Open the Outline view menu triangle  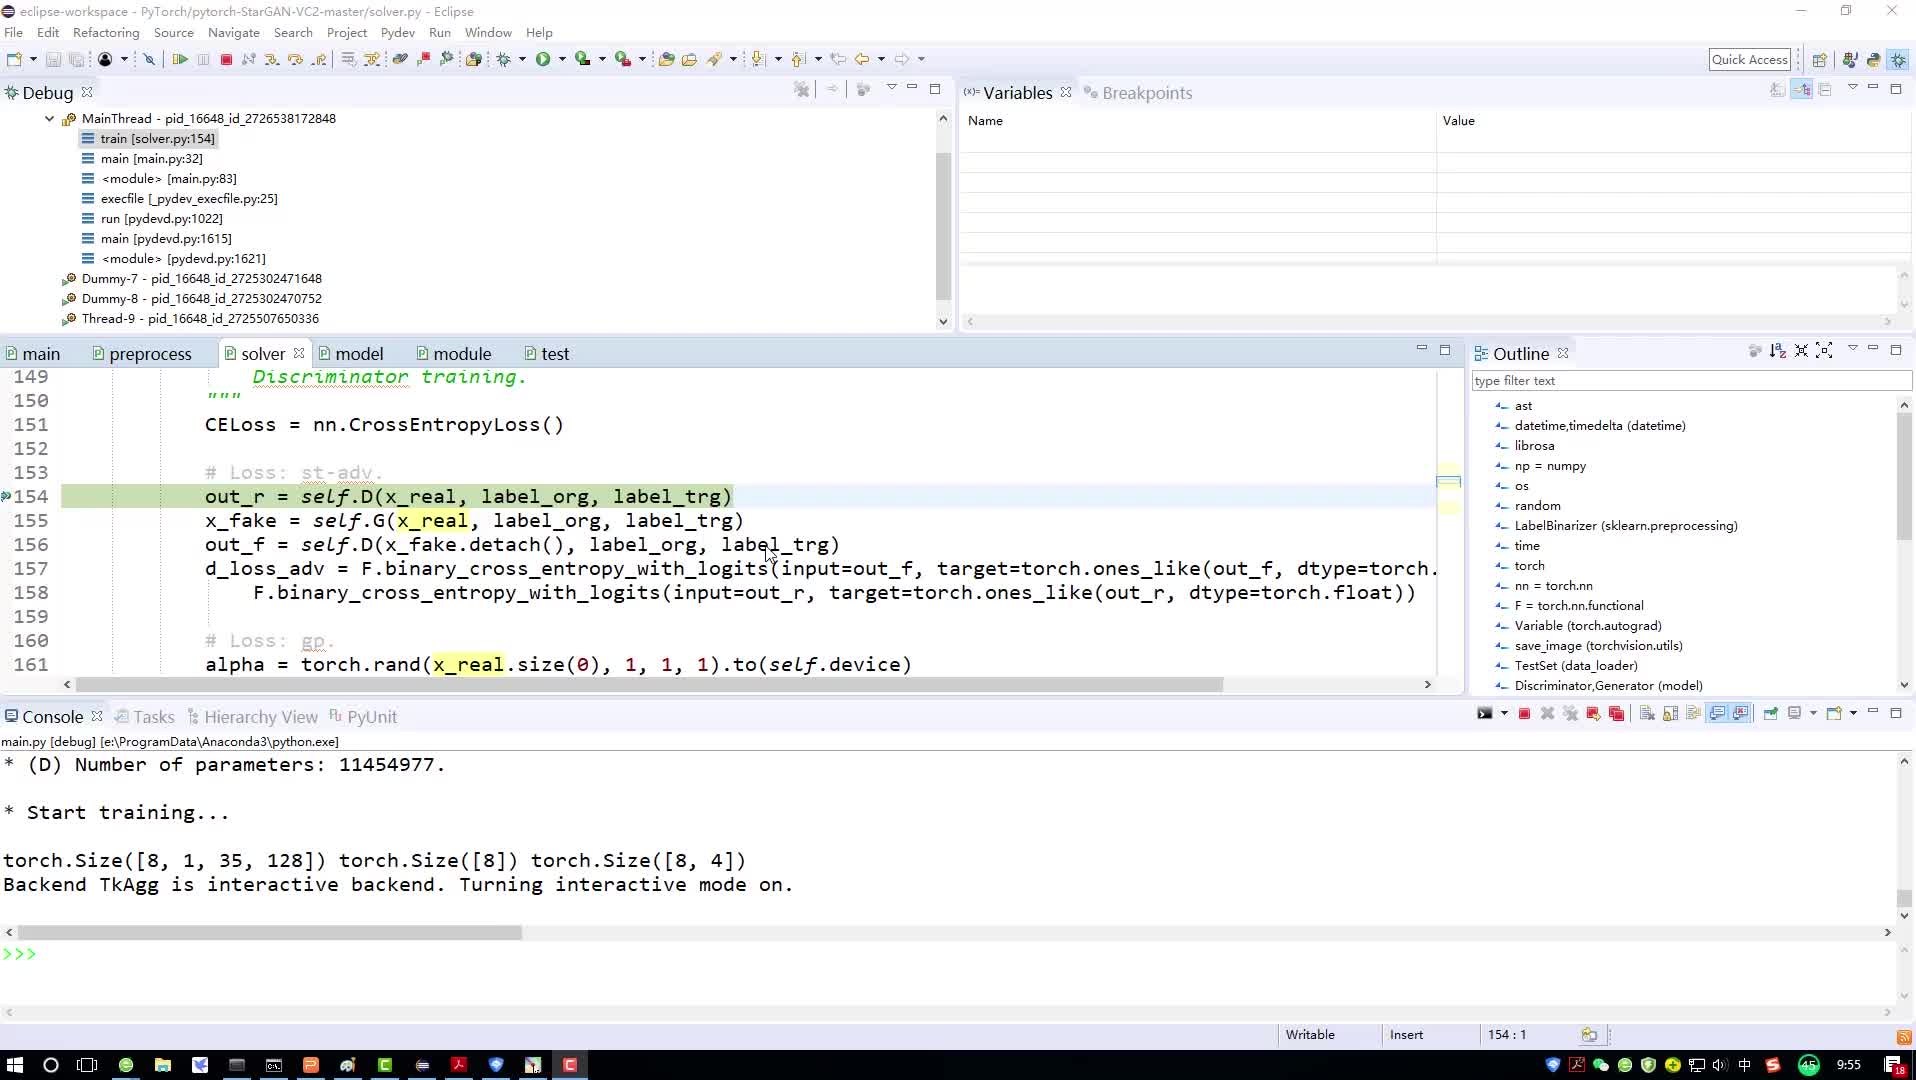[x=1852, y=349]
